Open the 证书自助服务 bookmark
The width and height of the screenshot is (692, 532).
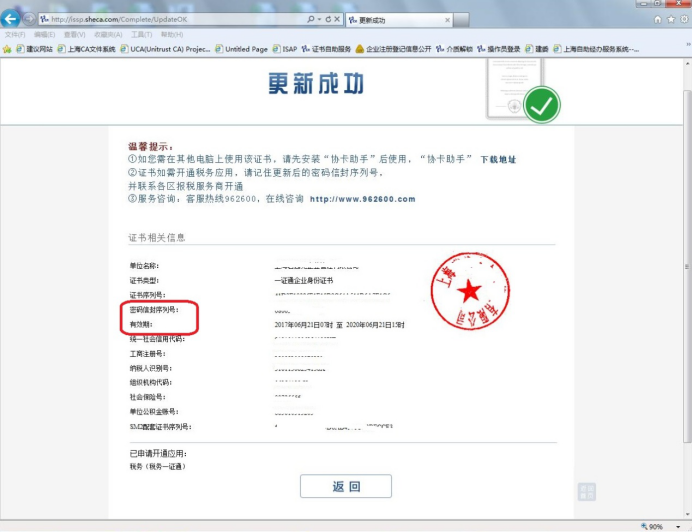[x=327, y=48]
